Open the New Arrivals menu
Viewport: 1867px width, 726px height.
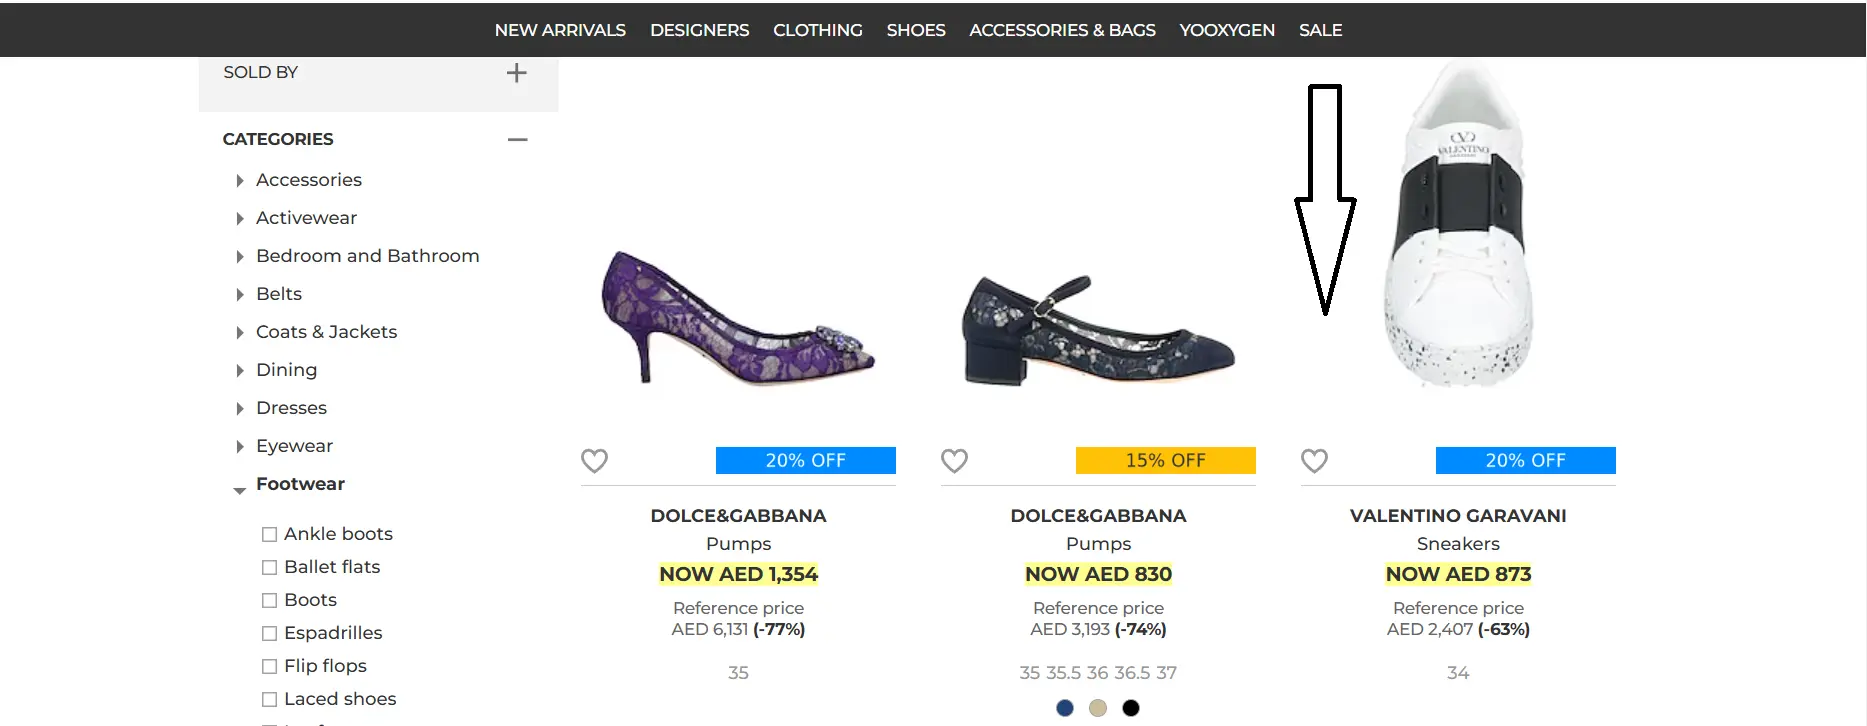(x=560, y=30)
